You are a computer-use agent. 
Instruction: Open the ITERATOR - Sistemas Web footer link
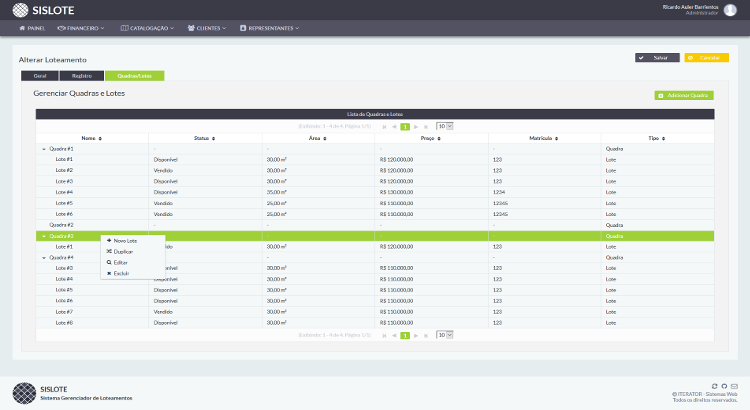tap(707, 394)
